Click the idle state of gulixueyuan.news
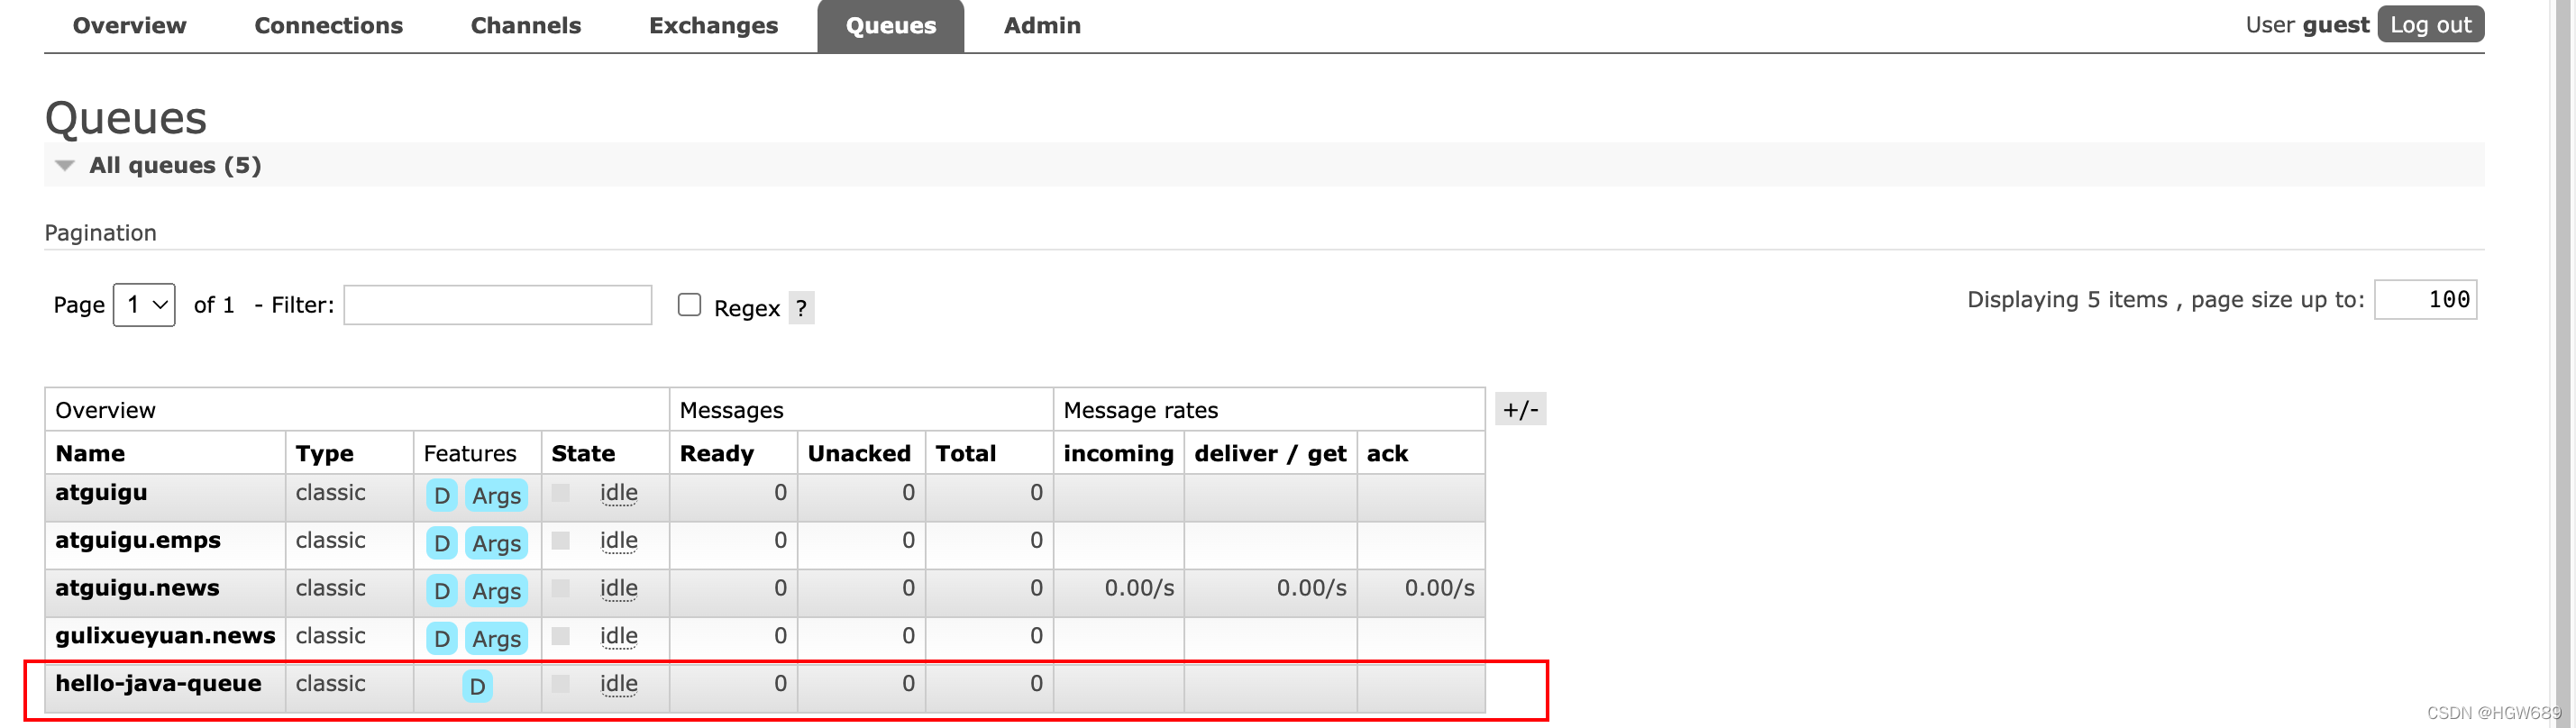This screenshot has width=2576, height=728. 618,636
